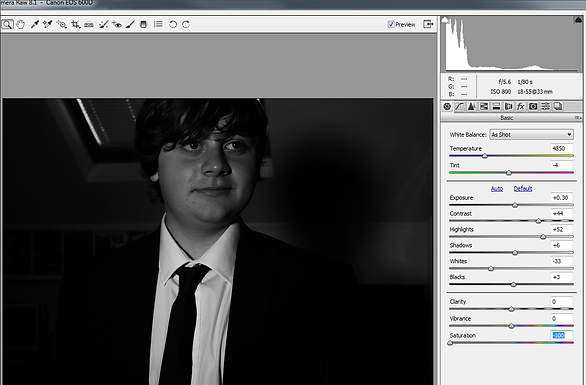Rotate image 90 degrees counterclockwise

click(173, 24)
